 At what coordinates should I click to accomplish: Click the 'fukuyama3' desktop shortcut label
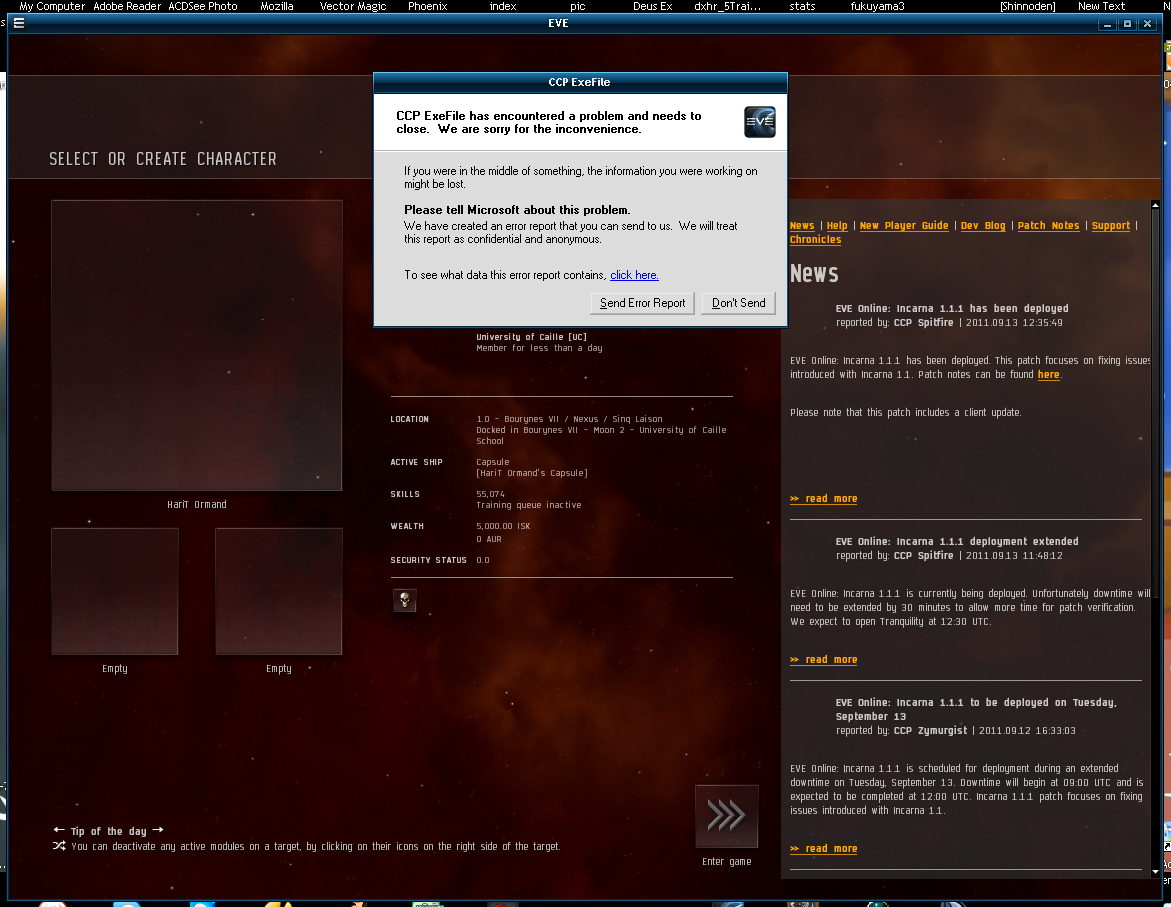[877, 6]
